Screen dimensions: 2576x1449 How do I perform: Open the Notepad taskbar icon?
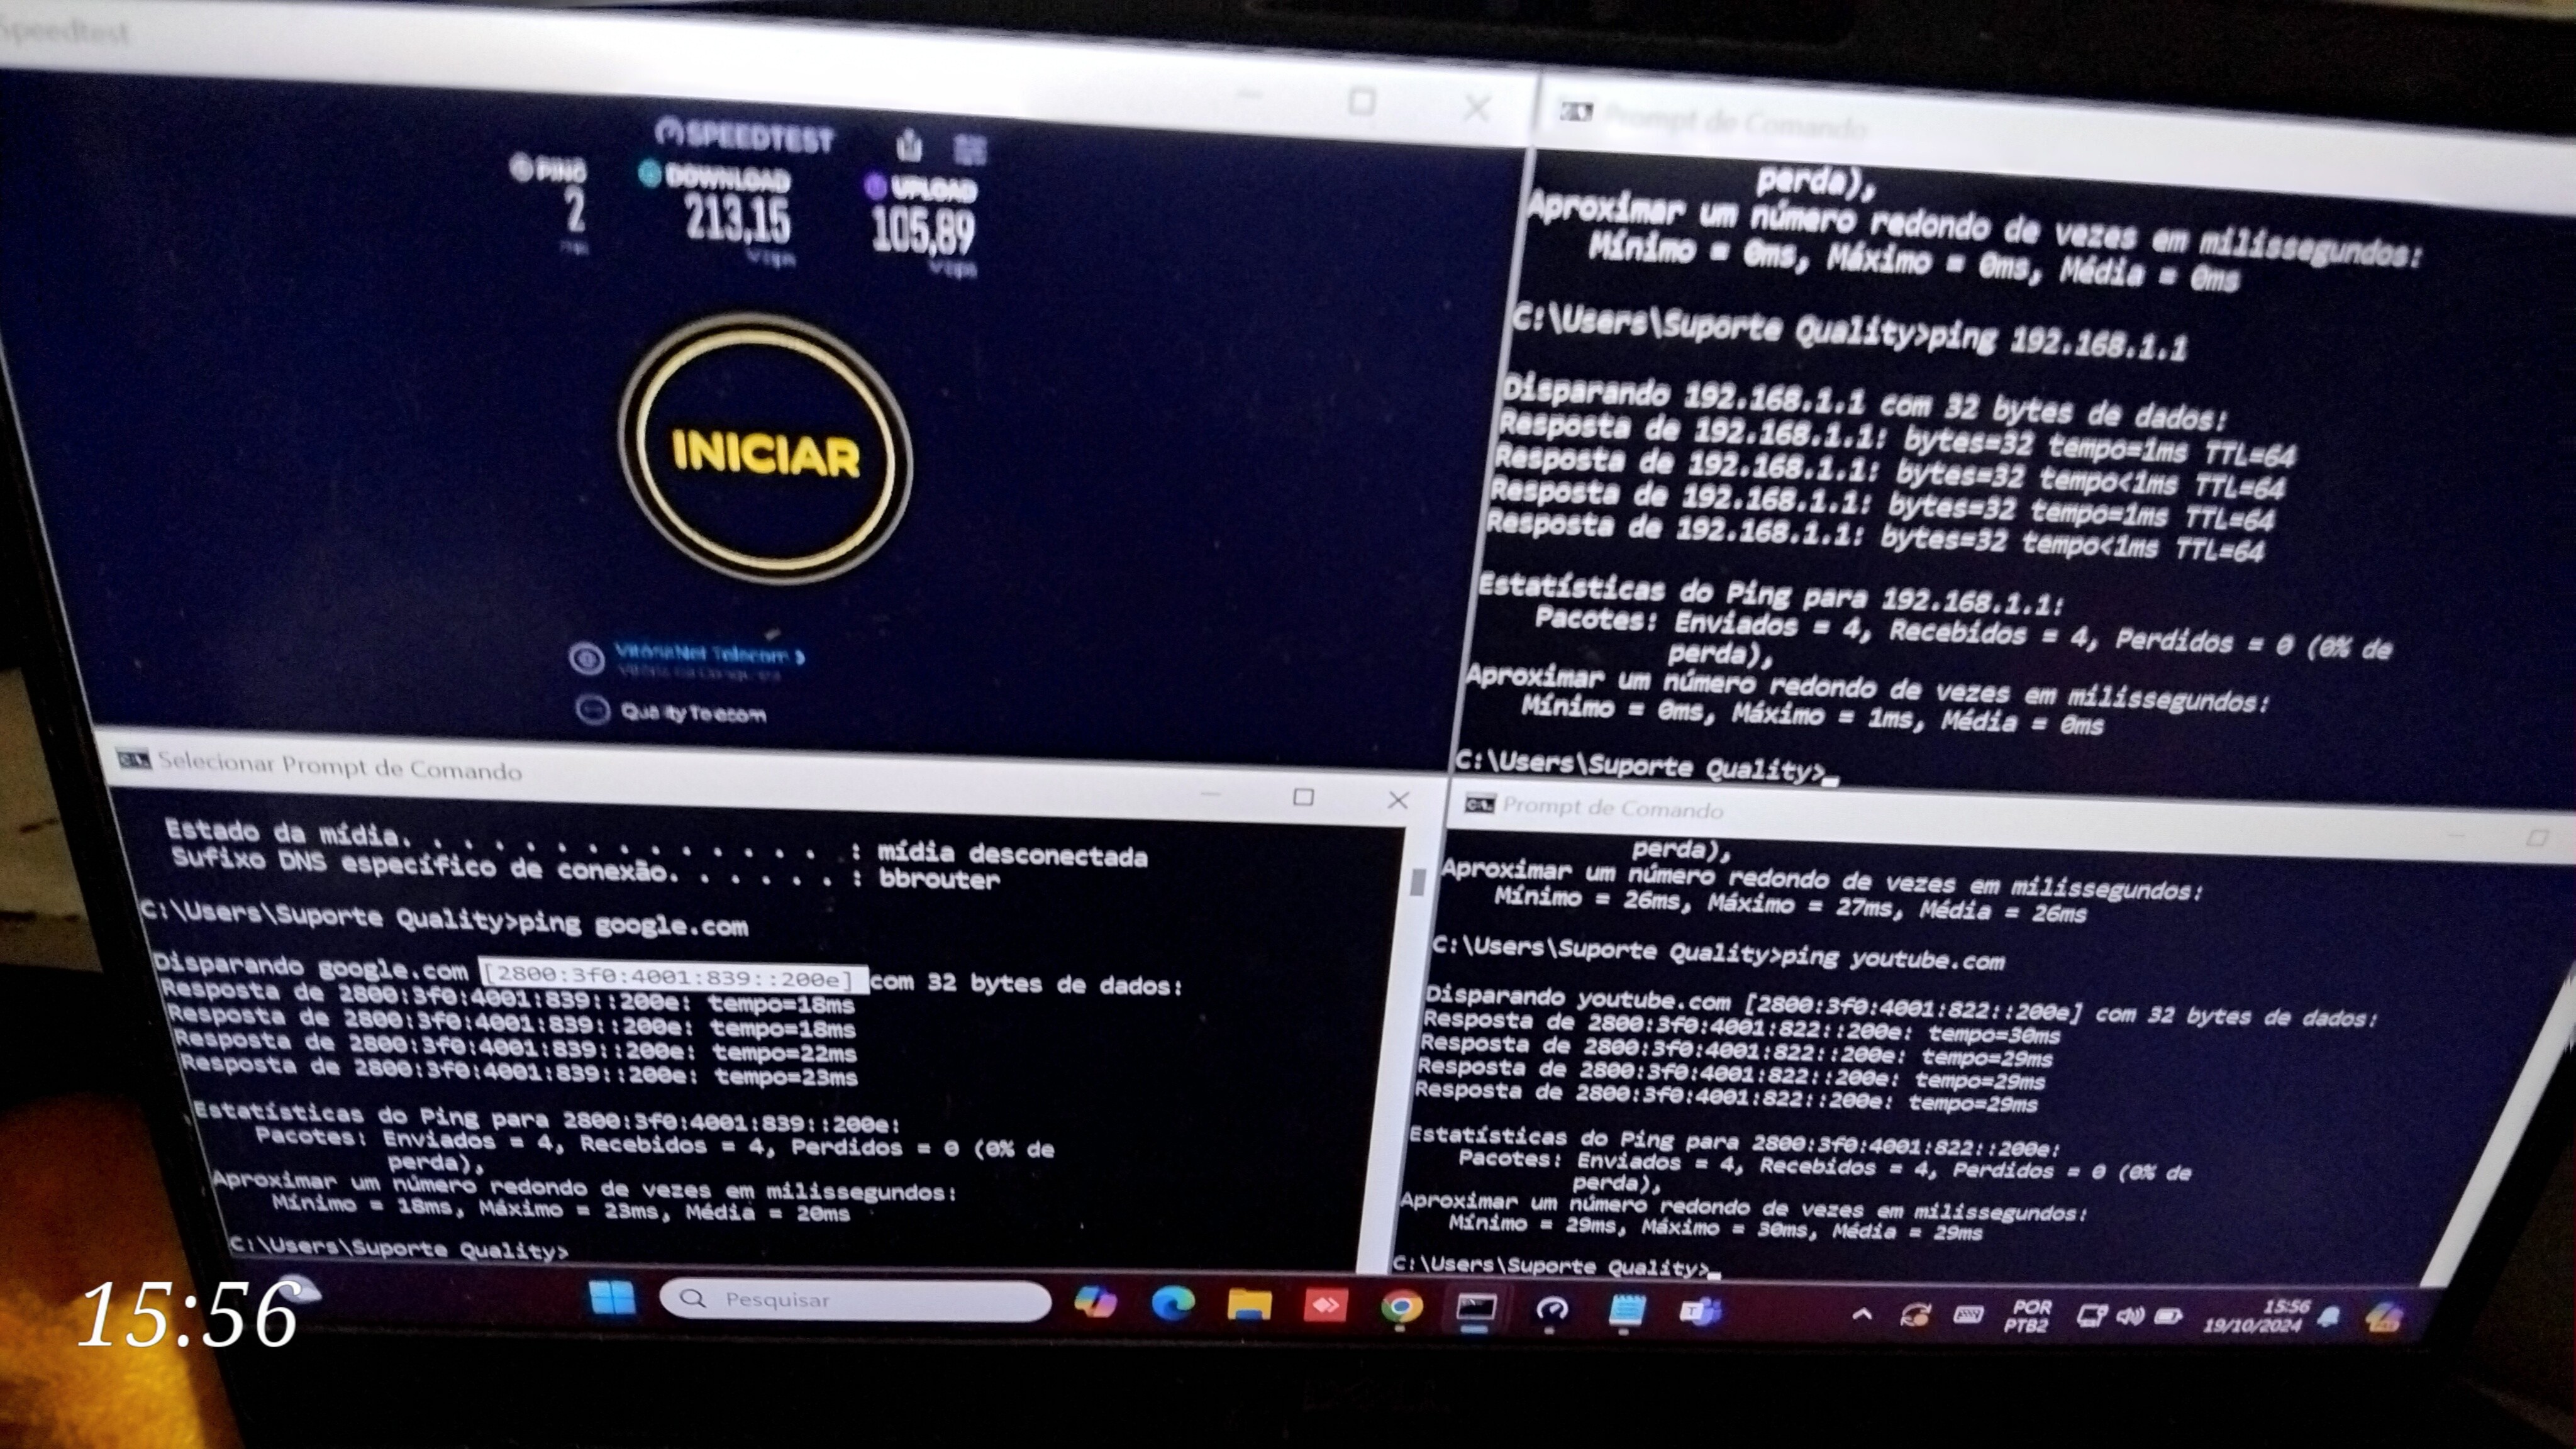click(1627, 1311)
